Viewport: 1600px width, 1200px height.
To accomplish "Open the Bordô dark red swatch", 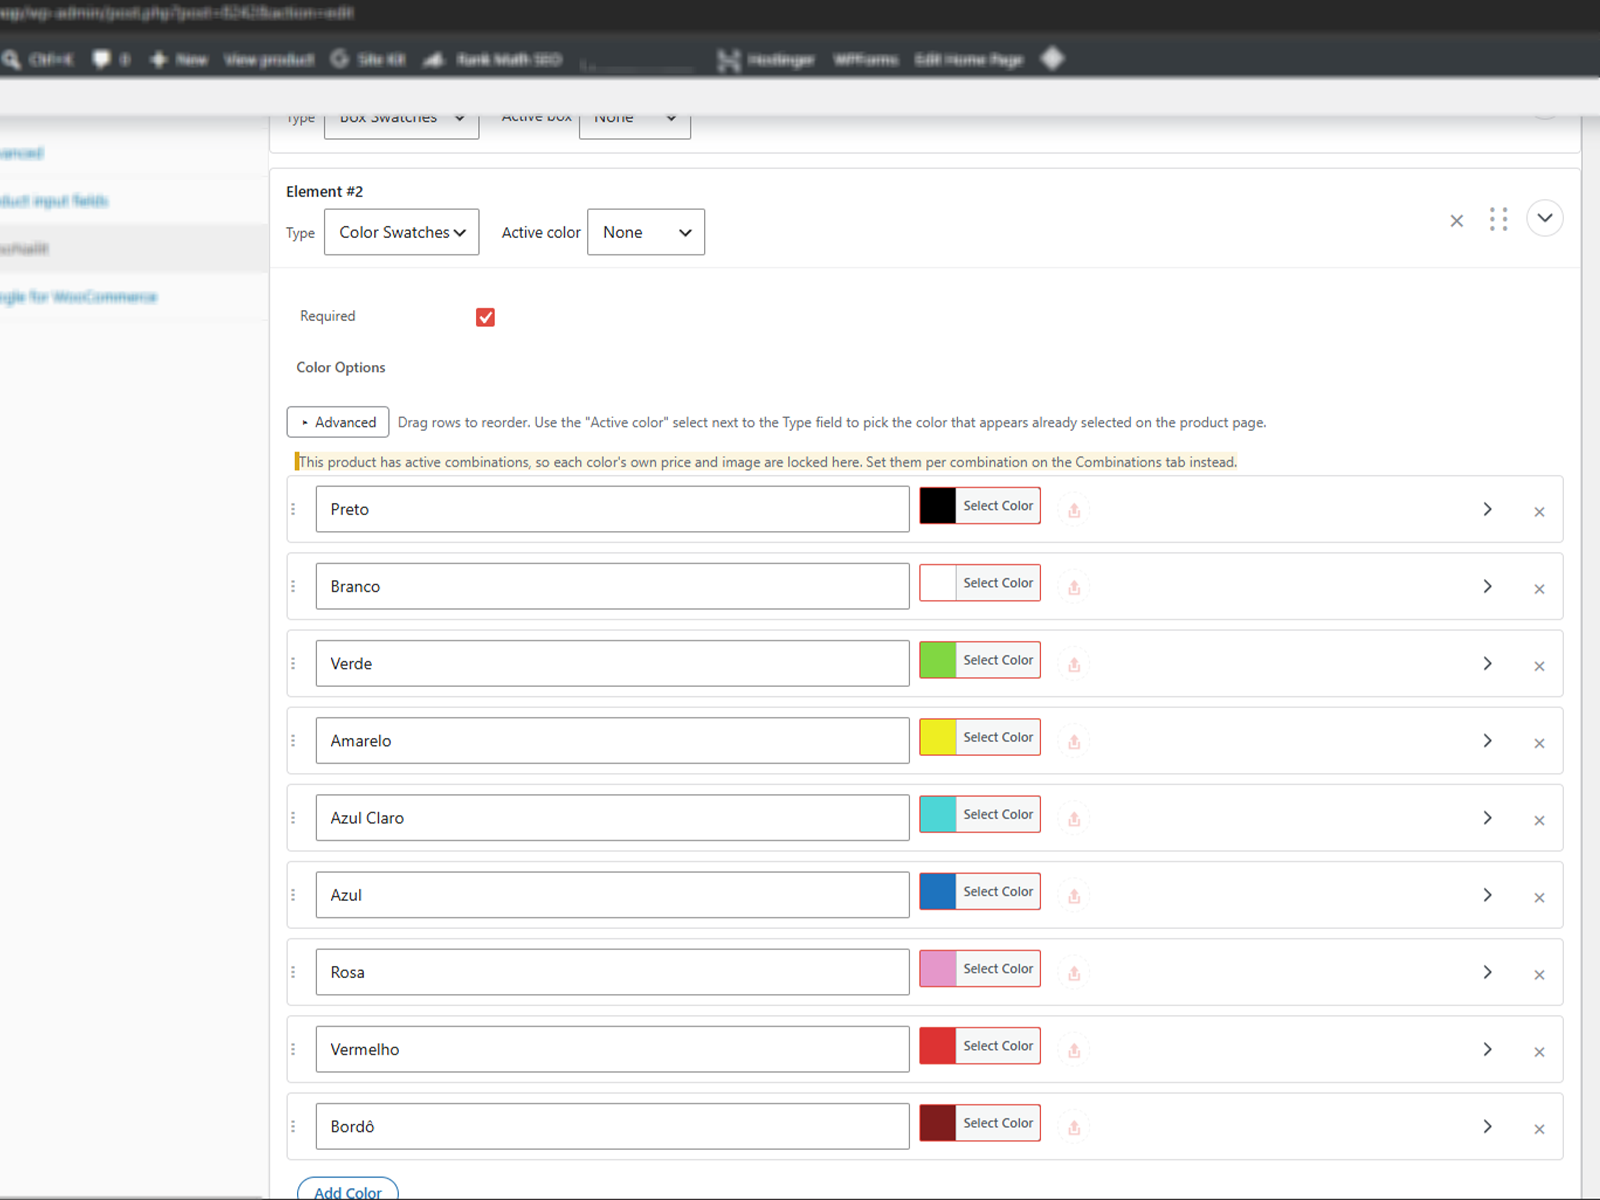I will (938, 1123).
